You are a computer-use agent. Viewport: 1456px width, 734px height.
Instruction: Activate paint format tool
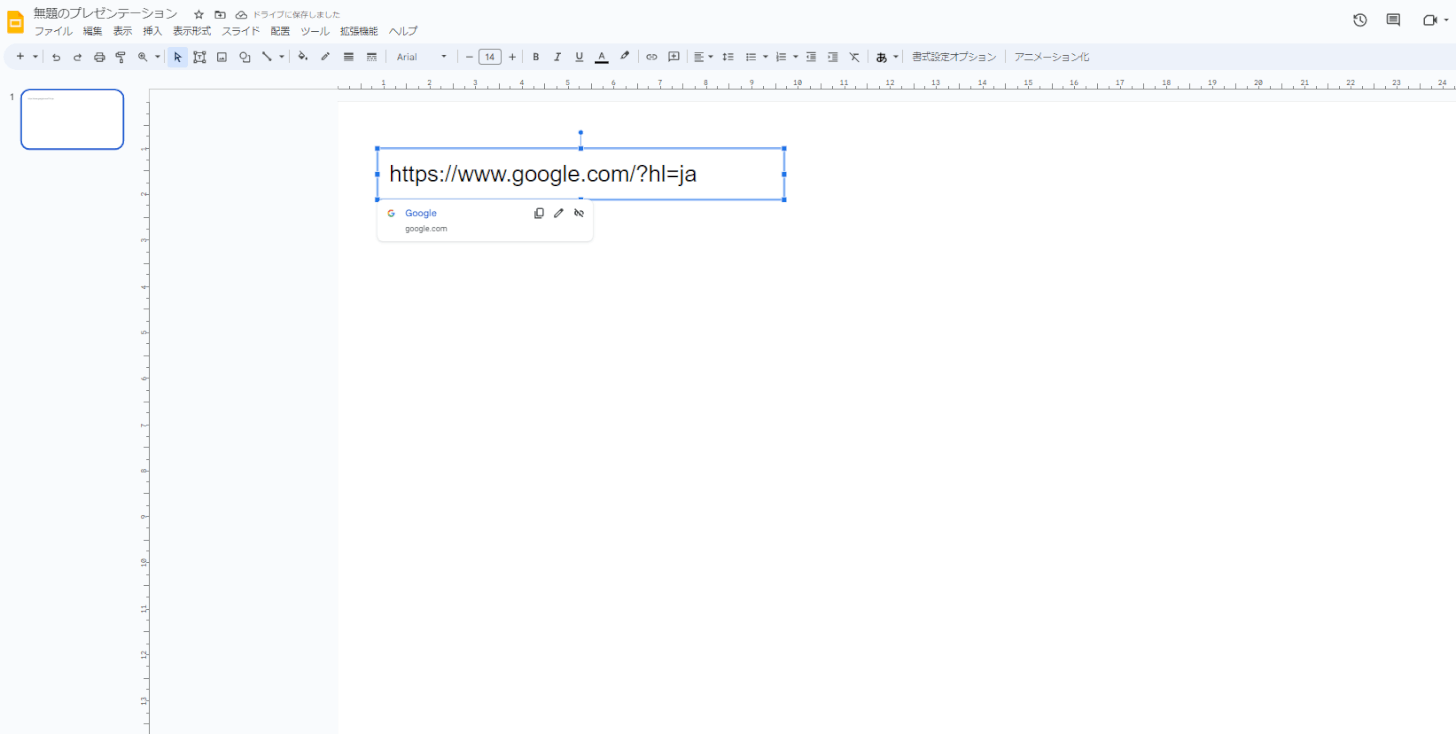pyautogui.click(x=121, y=57)
